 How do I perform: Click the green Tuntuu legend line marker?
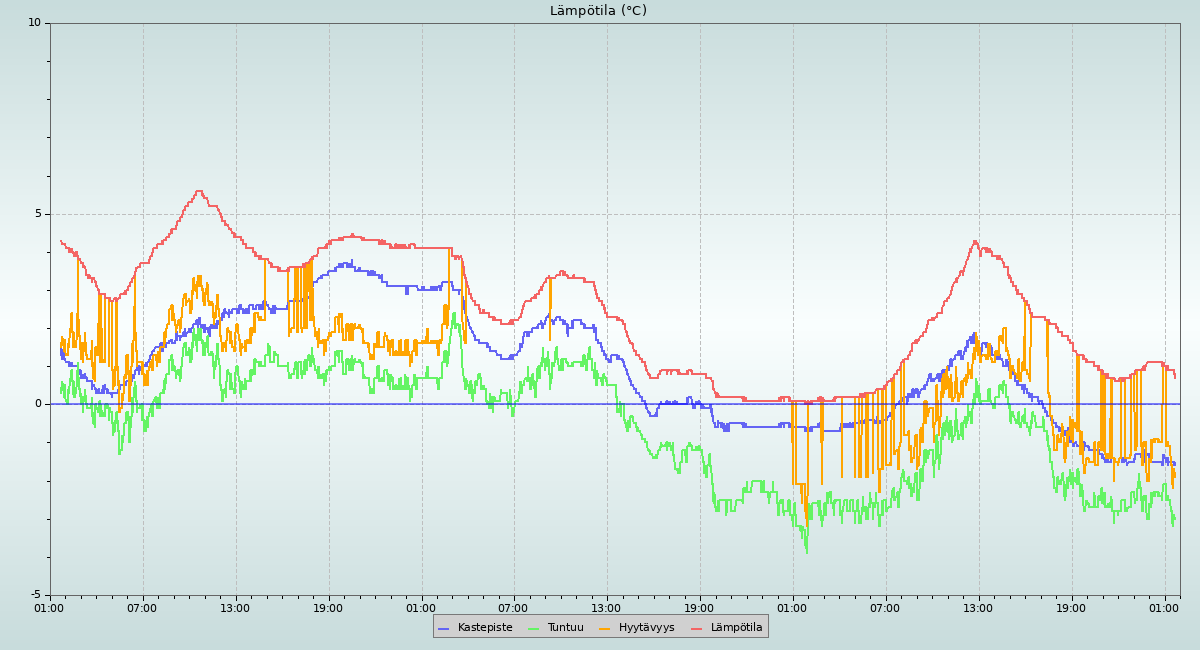pos(533,628)
